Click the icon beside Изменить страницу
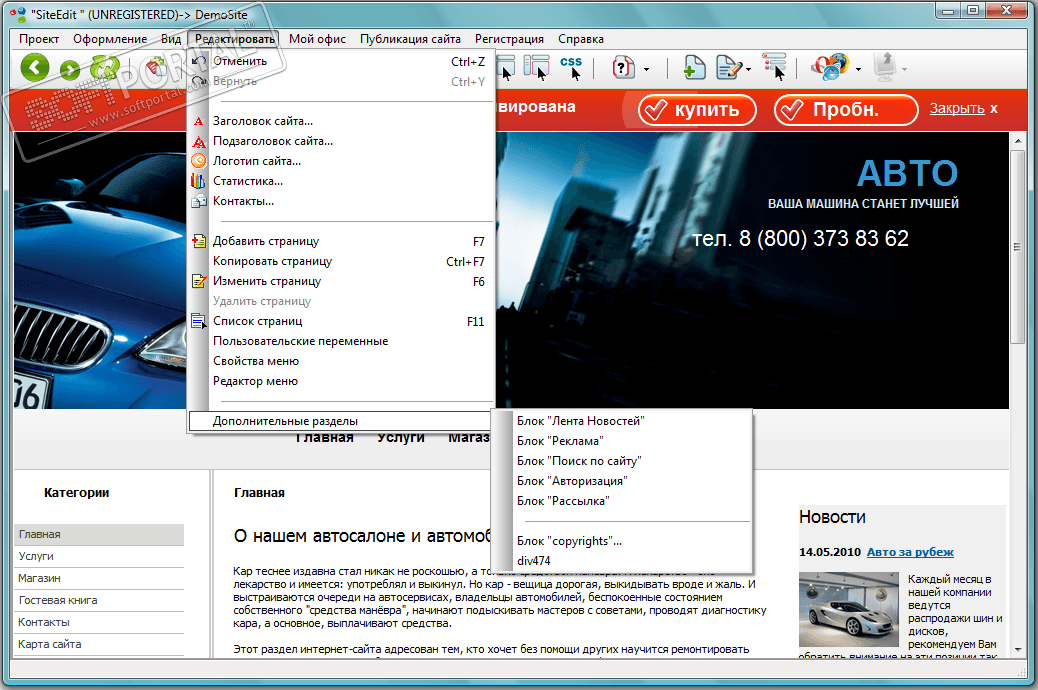Viewport: 1038px width, 690px height. click(x=199, y=281)
